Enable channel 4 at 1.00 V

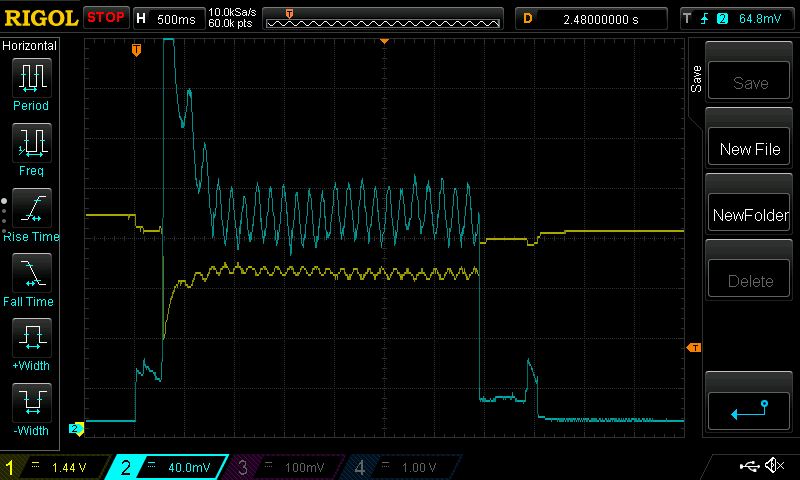click(400, 467)
